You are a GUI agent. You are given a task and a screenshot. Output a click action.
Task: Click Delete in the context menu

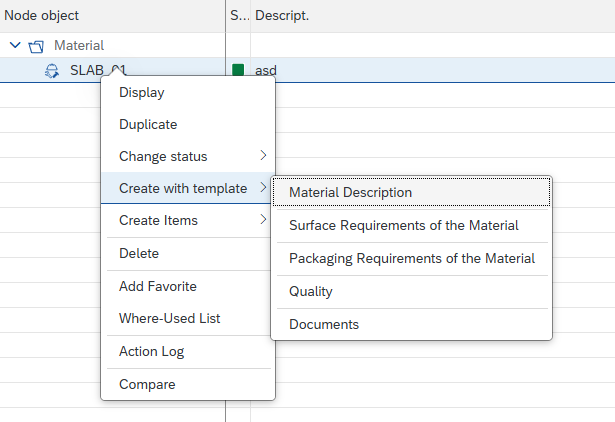pyautogui.click(x=139, y=253)
